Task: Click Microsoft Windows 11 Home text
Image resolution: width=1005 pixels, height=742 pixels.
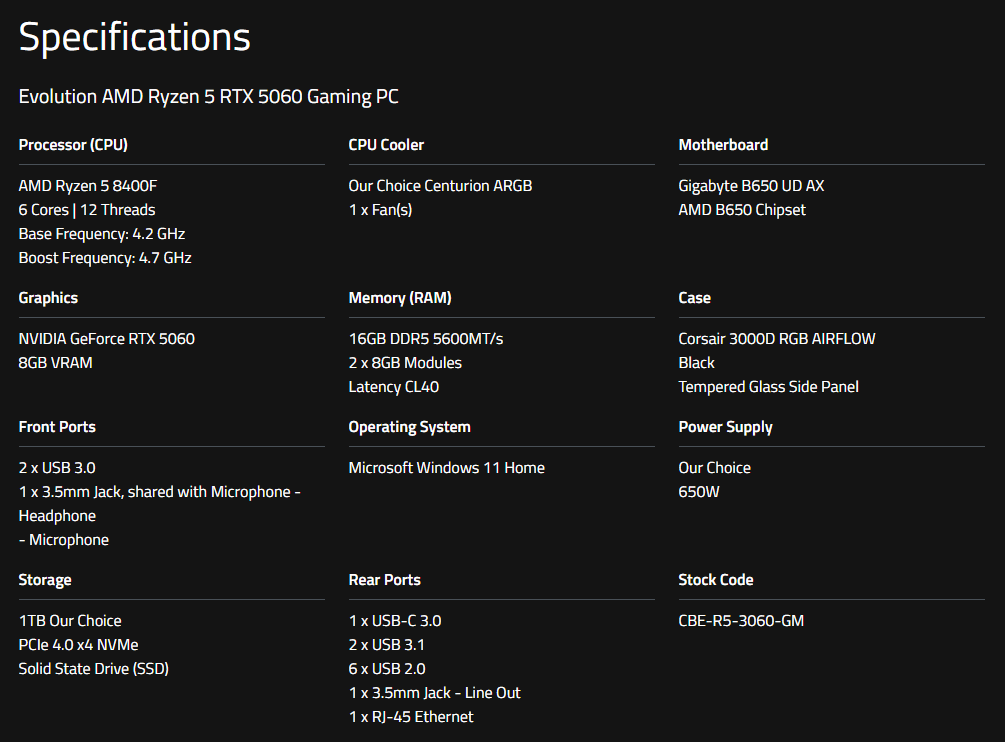Action: (x=447, y=468)
